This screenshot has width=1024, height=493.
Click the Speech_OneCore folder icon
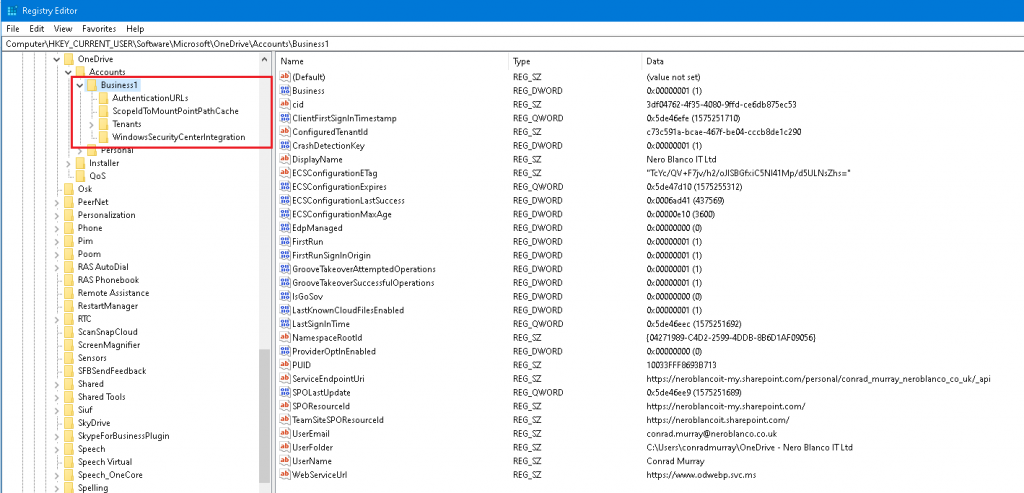coord(69,475)
